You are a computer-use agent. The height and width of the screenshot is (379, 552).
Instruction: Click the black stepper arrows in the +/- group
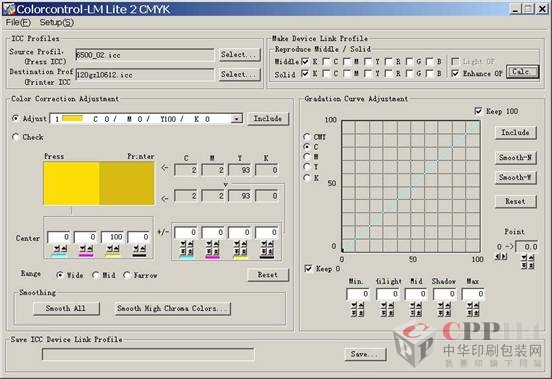pos(267,248)
